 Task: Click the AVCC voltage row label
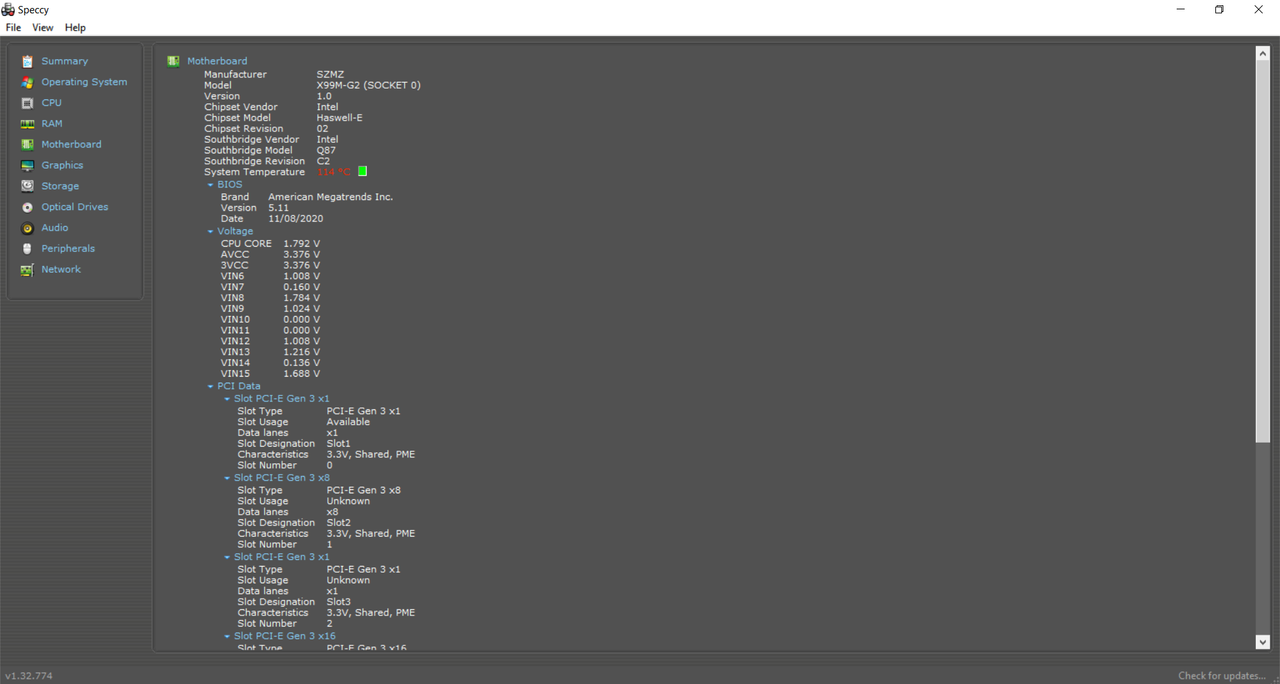click(234, 255)
